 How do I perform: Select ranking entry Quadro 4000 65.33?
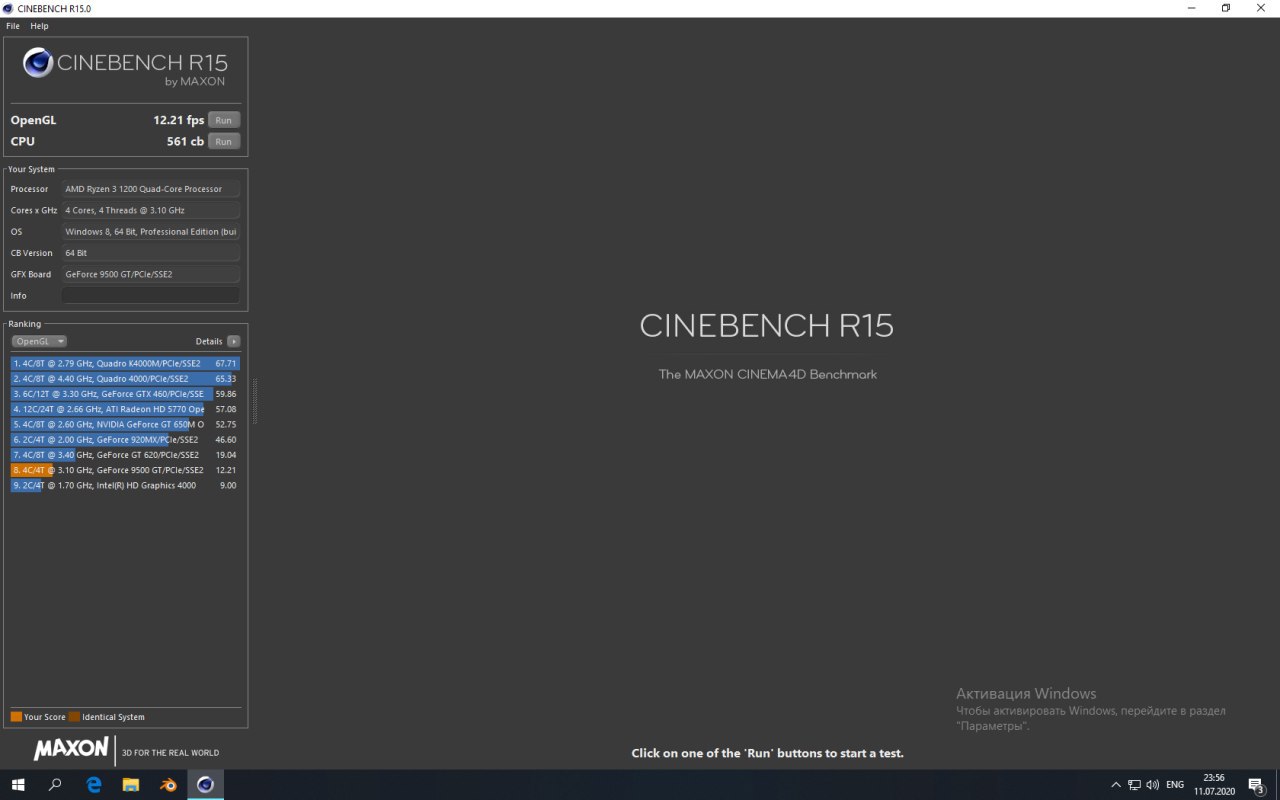125,379
